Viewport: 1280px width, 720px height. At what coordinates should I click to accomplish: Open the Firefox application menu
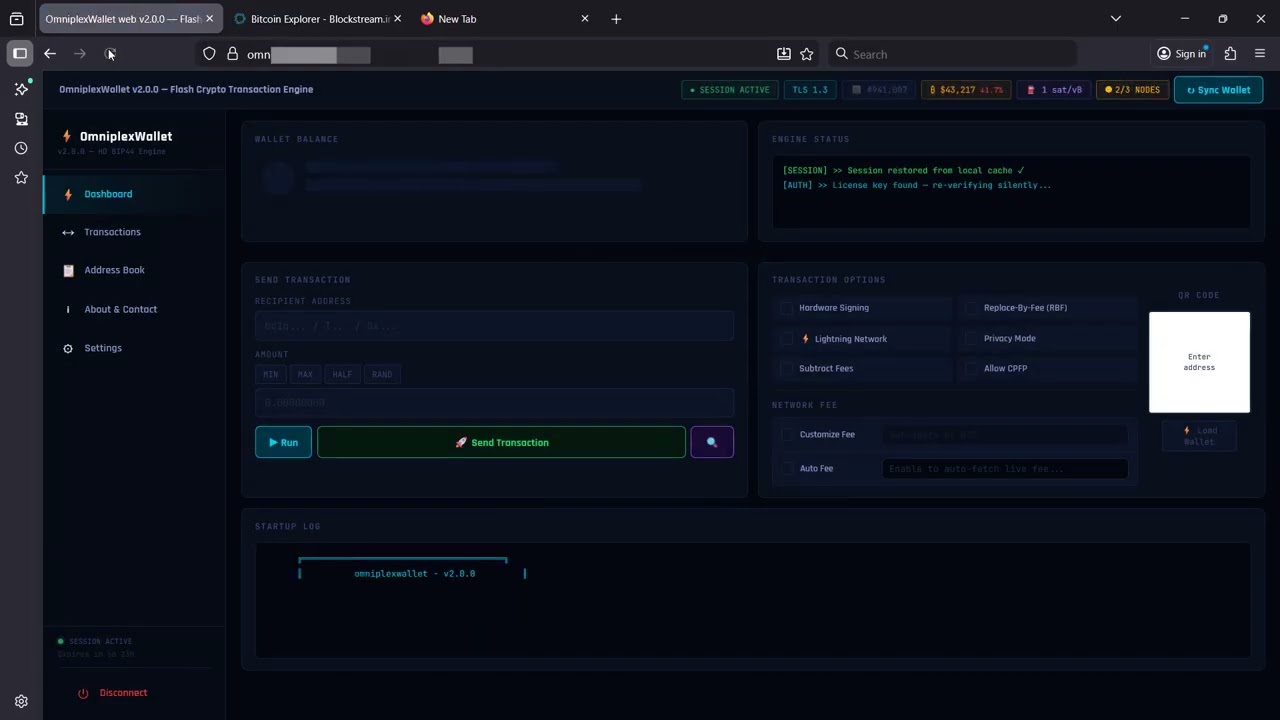(1260, 54)
